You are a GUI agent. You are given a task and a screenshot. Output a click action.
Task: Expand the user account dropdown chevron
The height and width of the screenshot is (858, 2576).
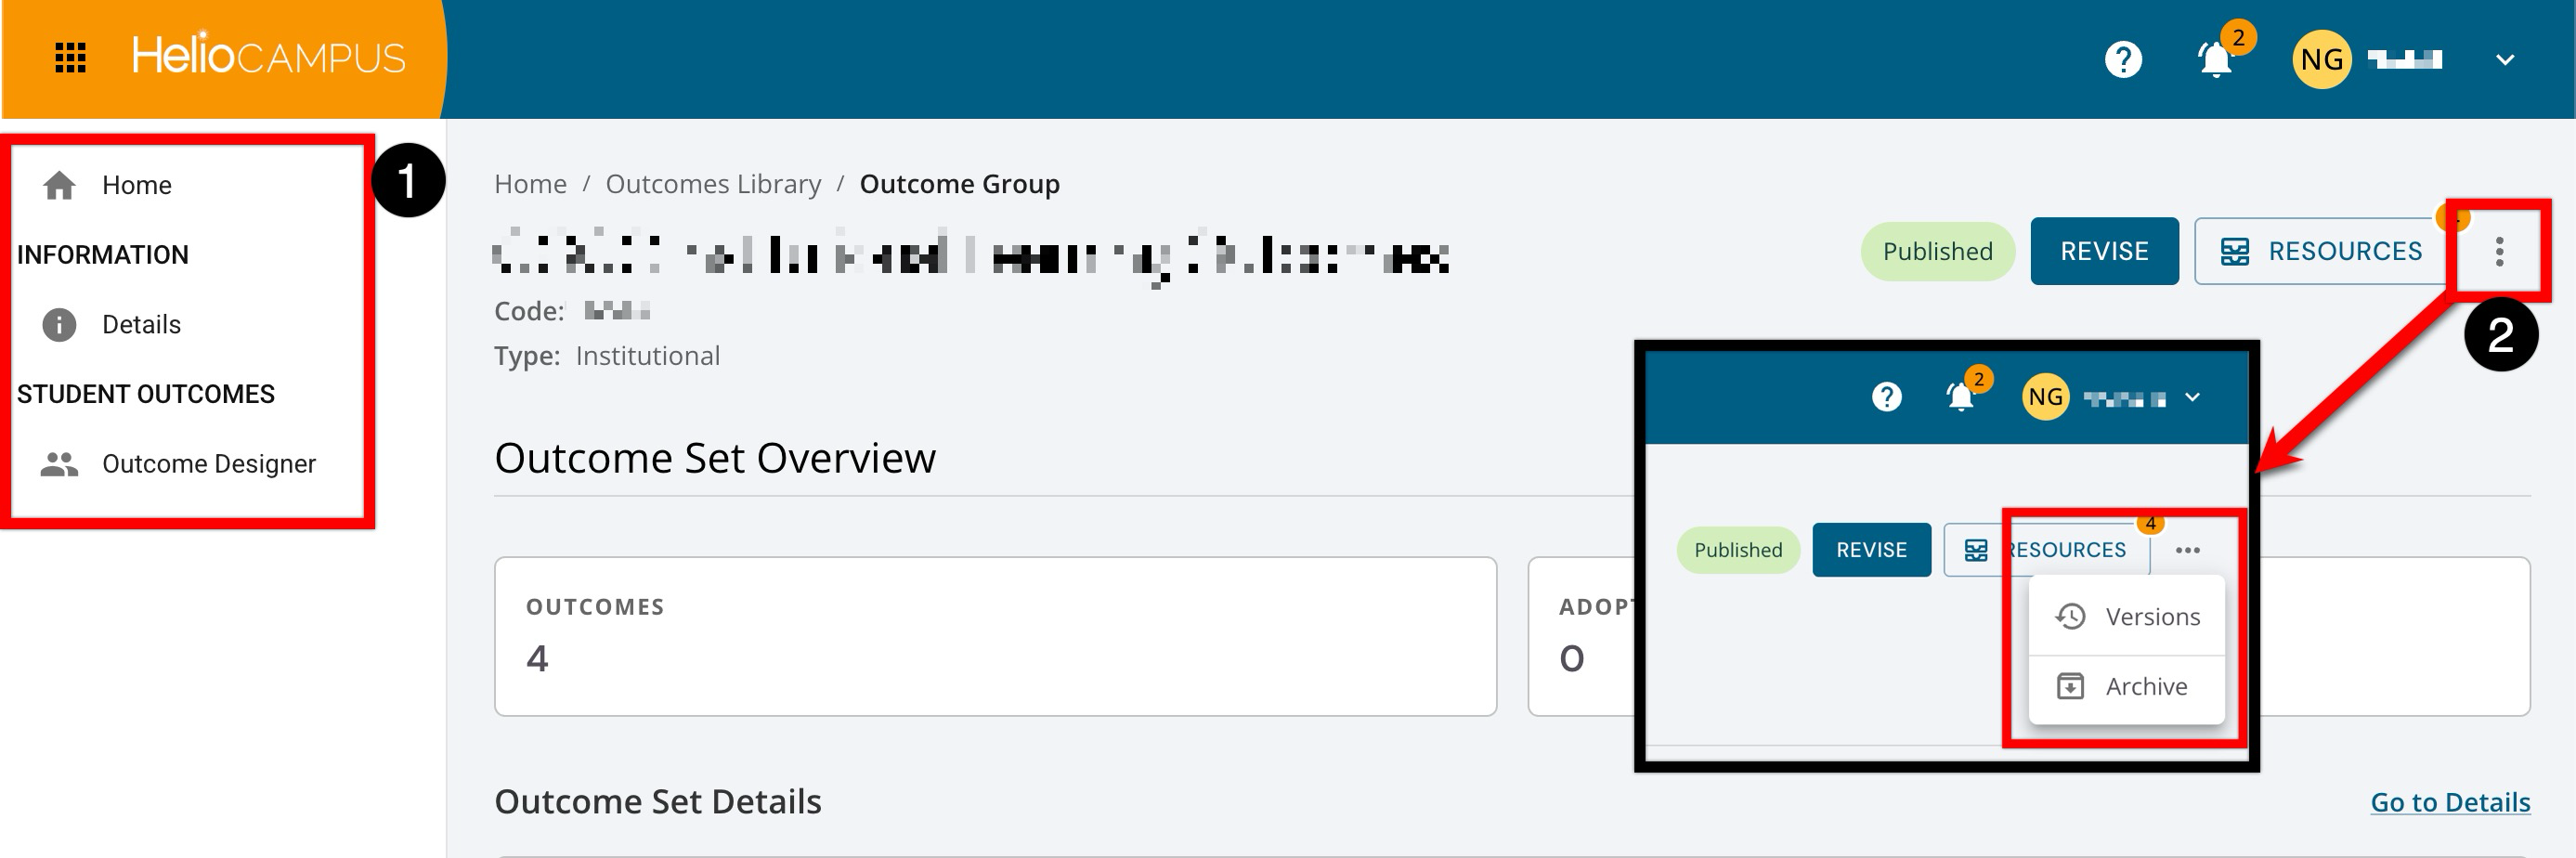point(2504,60)
